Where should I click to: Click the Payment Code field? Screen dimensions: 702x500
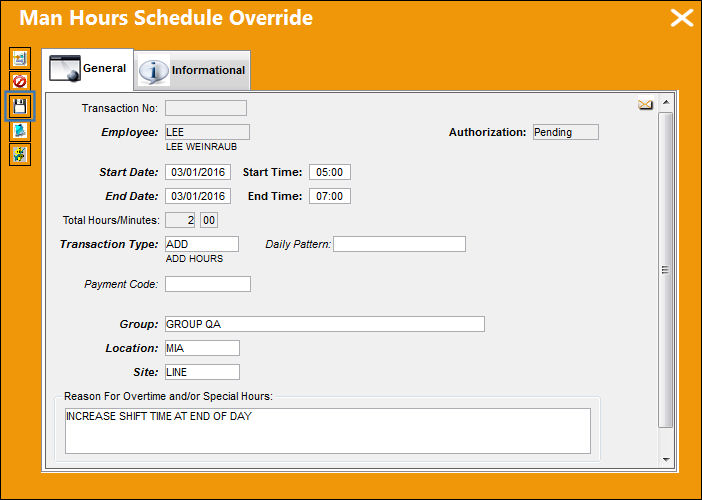click(208, 284)
